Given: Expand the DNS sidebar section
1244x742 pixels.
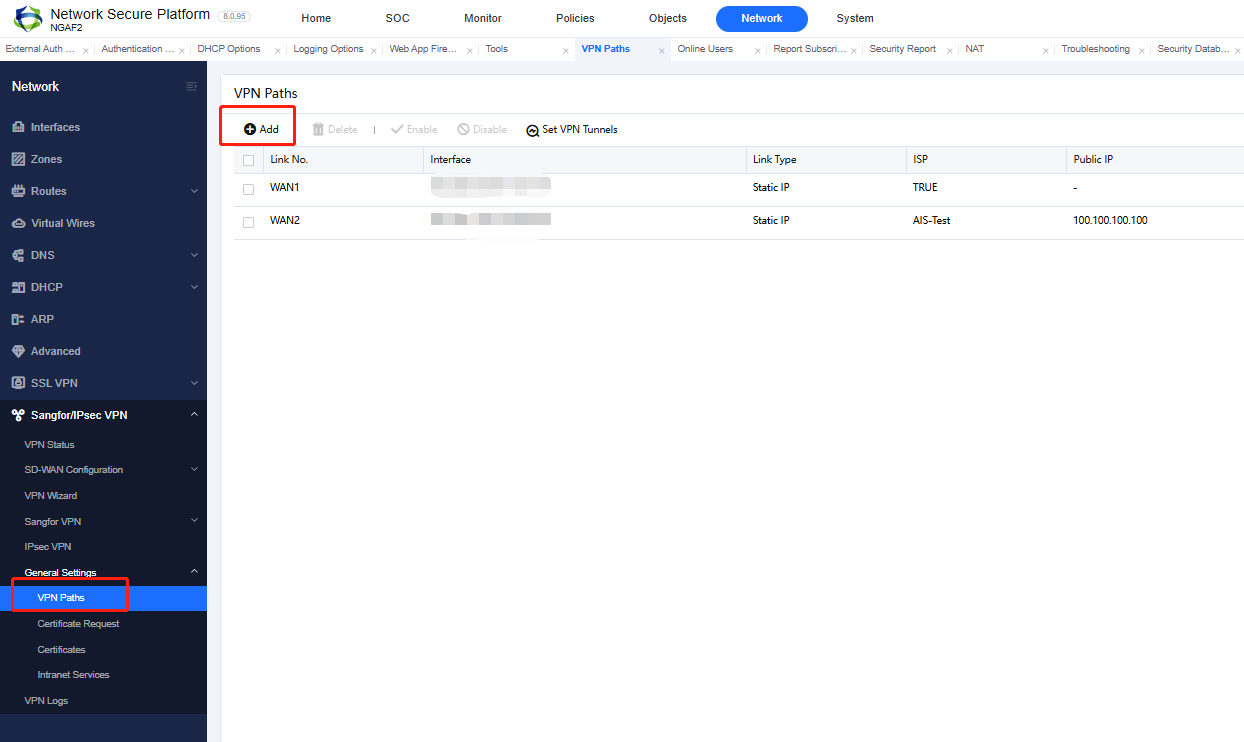Looking at the screenshot, I should [x=45, y=254].
